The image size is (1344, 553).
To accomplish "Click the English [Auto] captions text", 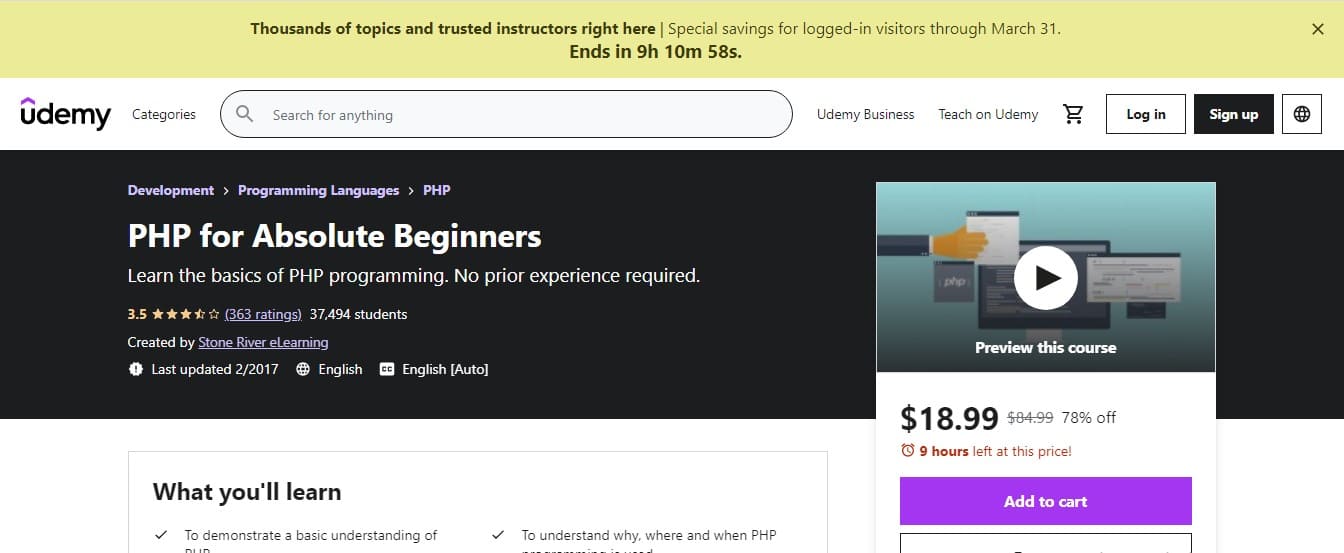I will [445, 369].
